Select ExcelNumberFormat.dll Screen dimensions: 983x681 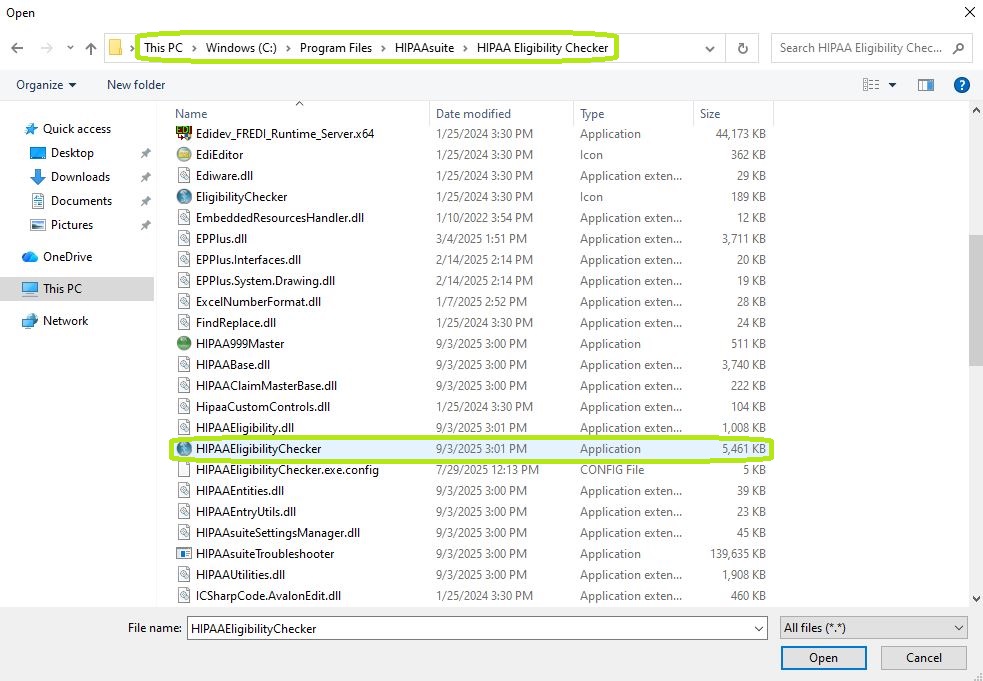click(258, 302)
